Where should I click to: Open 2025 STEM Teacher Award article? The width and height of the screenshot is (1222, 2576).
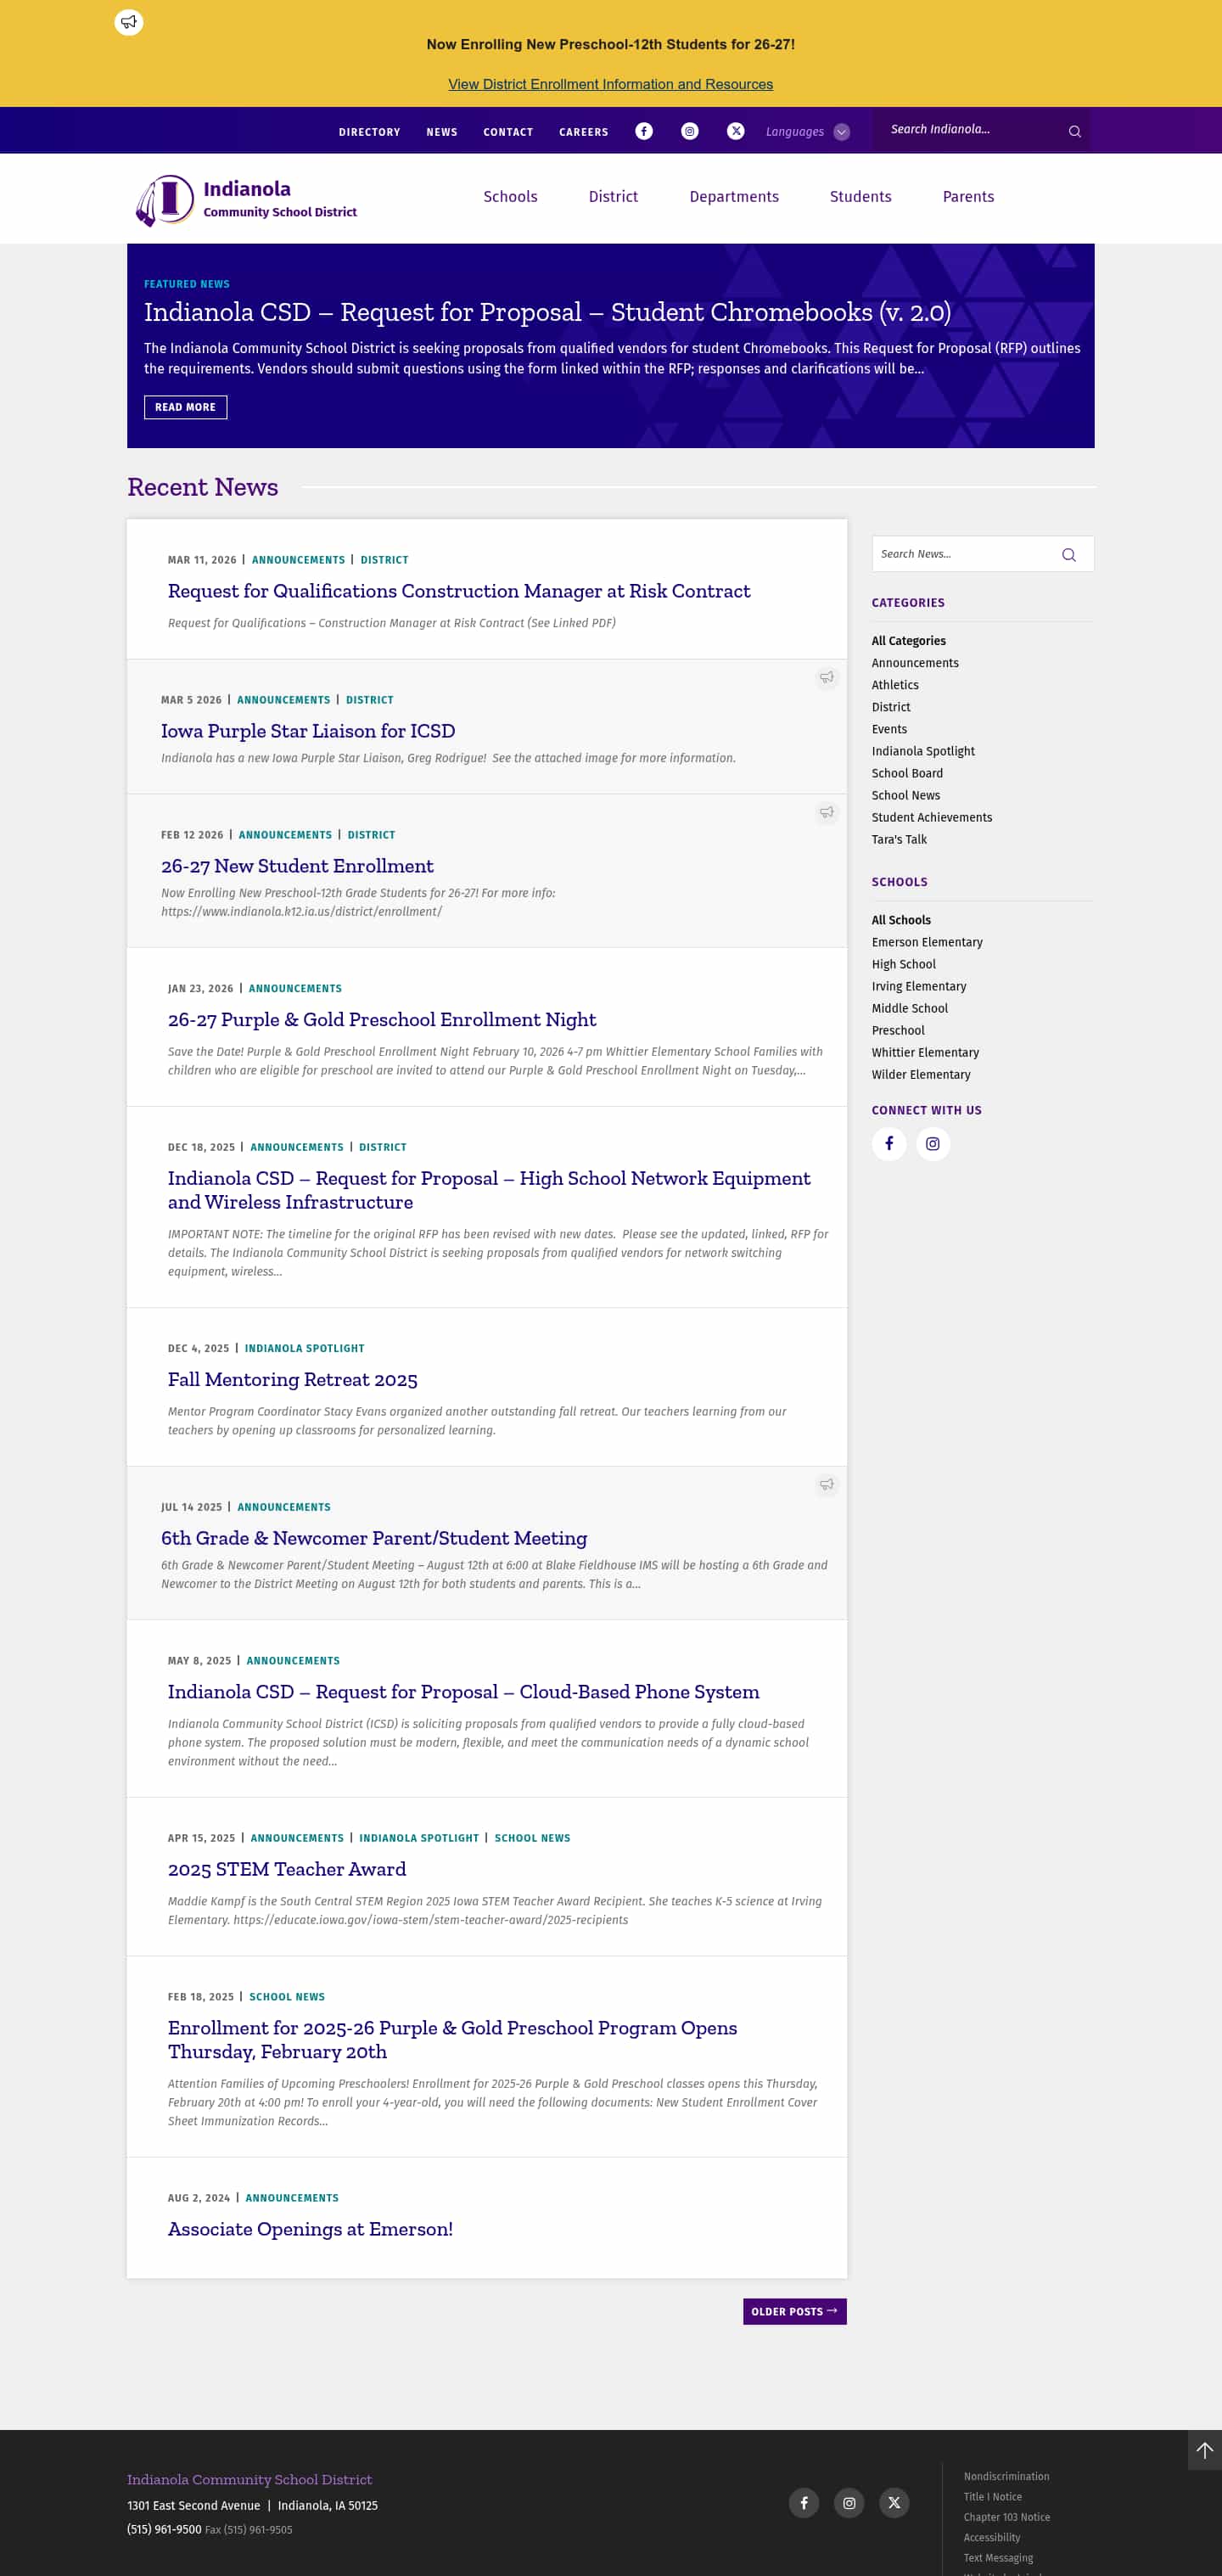(287, 1869)
